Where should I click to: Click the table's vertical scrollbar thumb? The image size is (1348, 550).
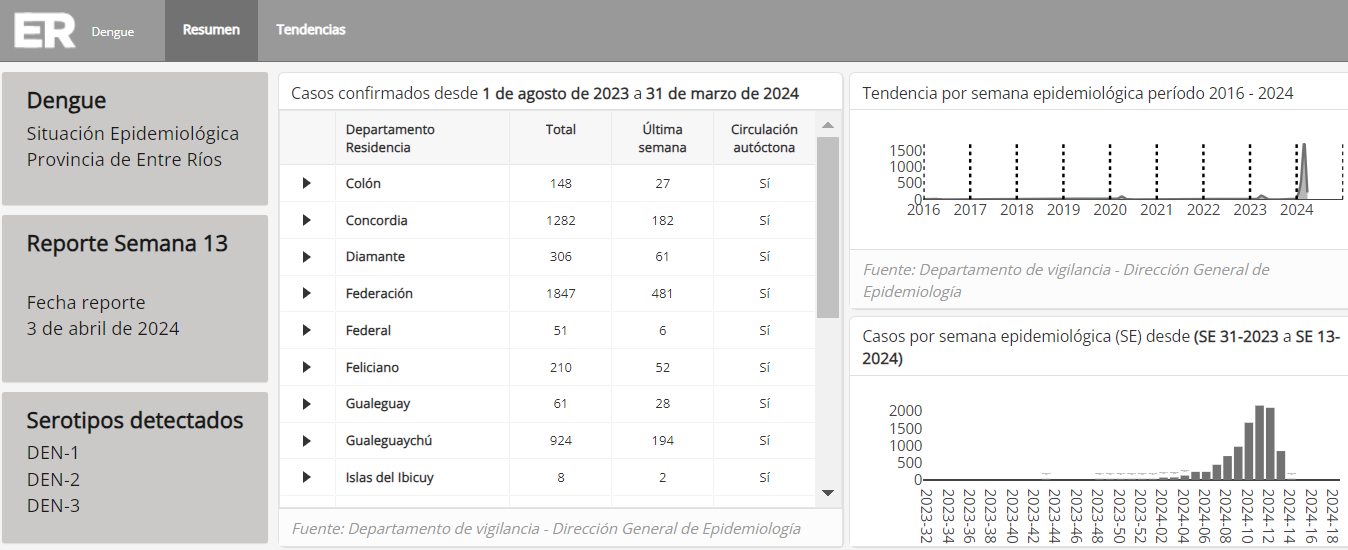[x=827, y=227]
